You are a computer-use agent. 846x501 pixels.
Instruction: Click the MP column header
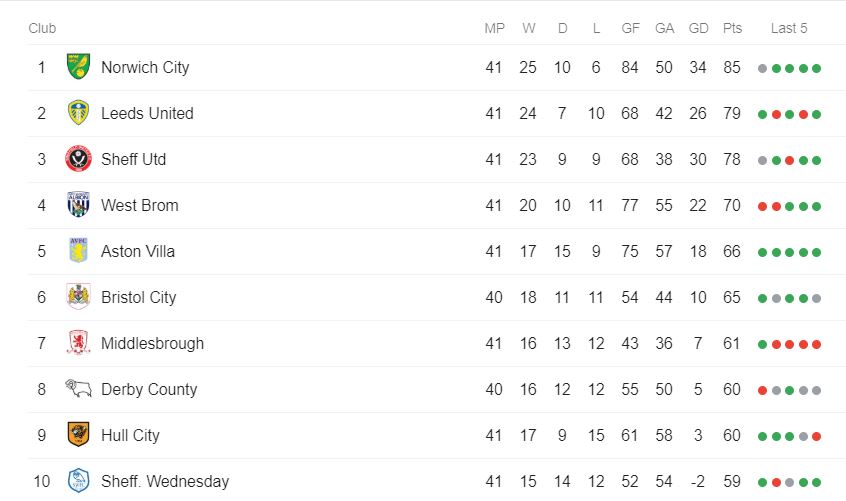pyautogui.click(x=494, y=28)
